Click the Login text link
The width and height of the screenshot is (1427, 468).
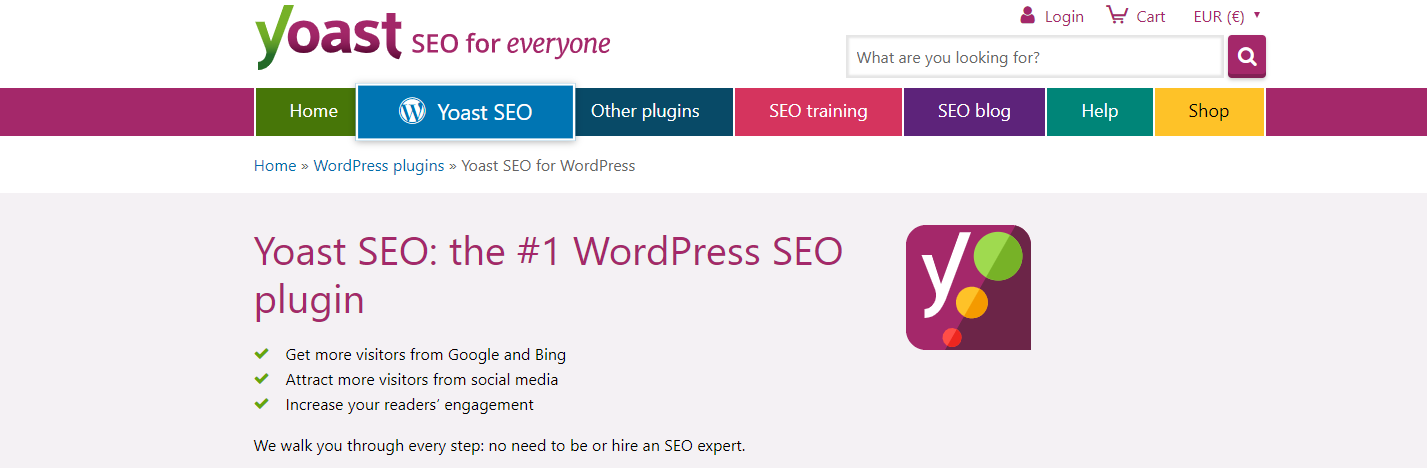click(x=1064, y=16)
